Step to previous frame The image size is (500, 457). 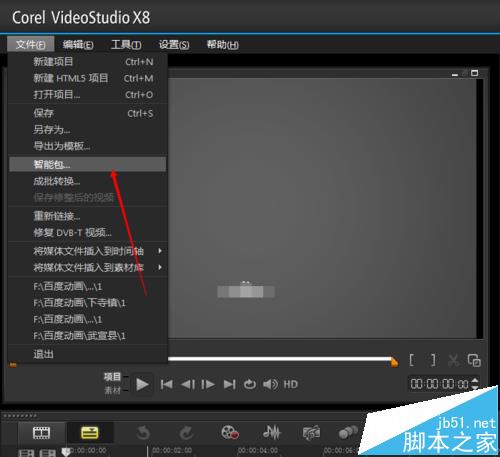click(x=188, y=384)
